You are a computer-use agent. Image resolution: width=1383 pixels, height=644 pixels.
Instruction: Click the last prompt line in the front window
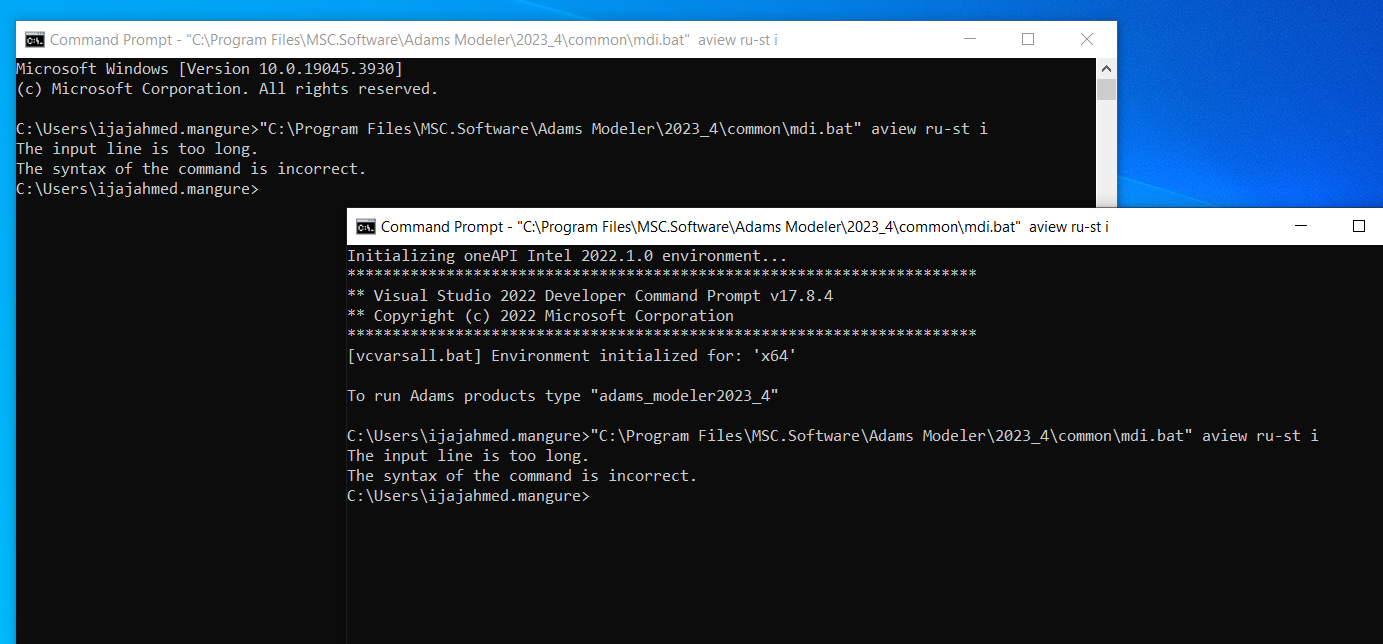[468, 496]
